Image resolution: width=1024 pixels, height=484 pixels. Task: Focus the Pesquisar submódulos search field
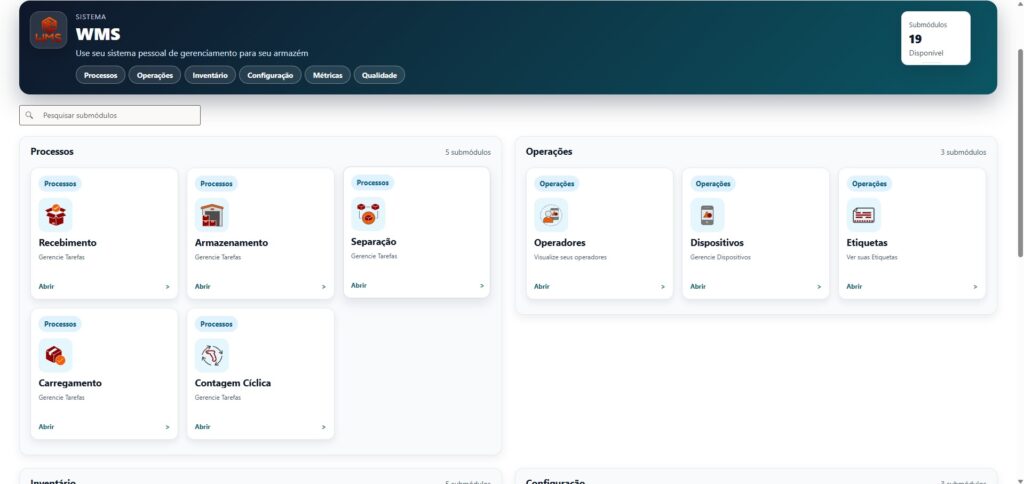[x=110, y=115]
